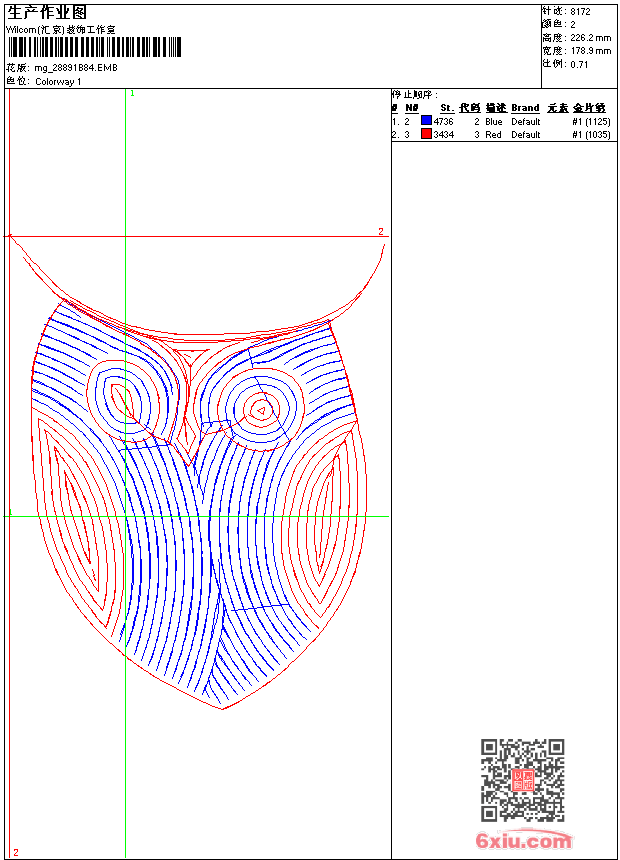Image resolution: width=620 pixels, height=860 pixels.
Task: Click the stitch count value 8172
Action: [x=580, y=12]
